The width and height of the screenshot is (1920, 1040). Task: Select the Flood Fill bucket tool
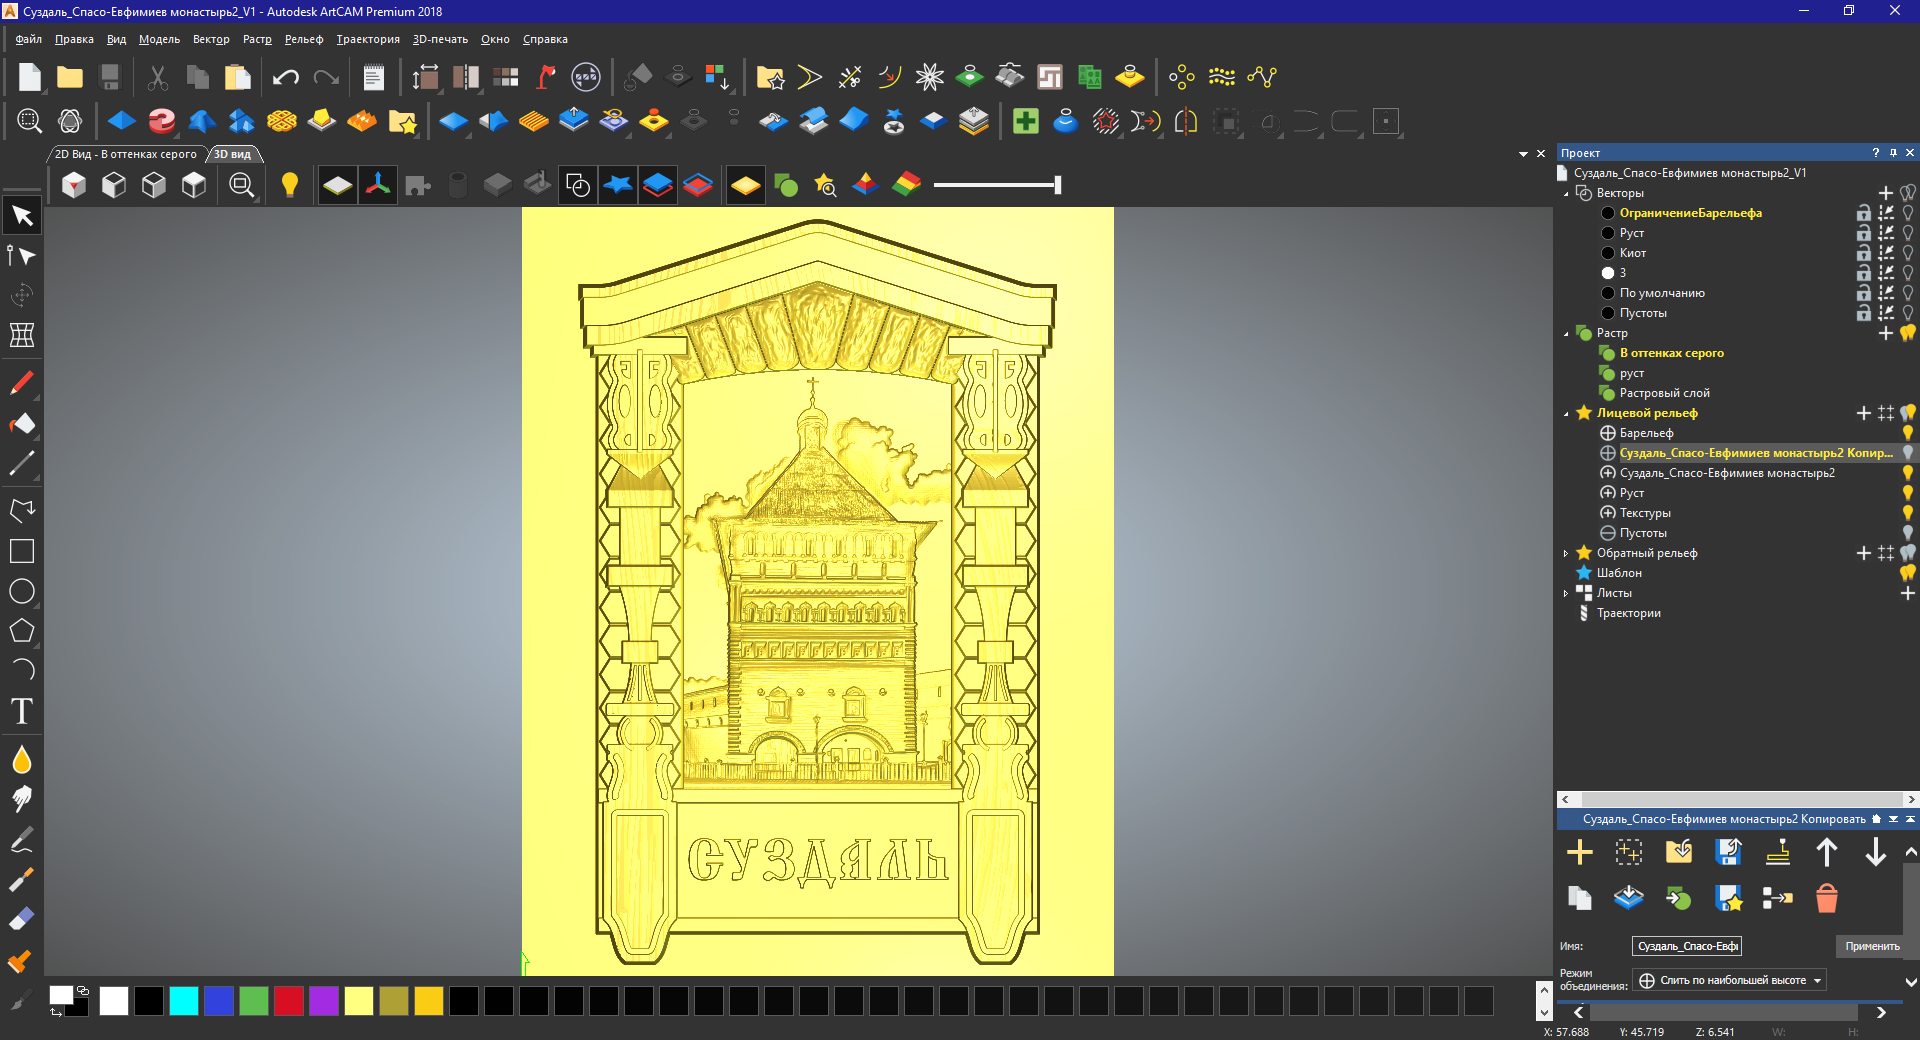point(22,423)
